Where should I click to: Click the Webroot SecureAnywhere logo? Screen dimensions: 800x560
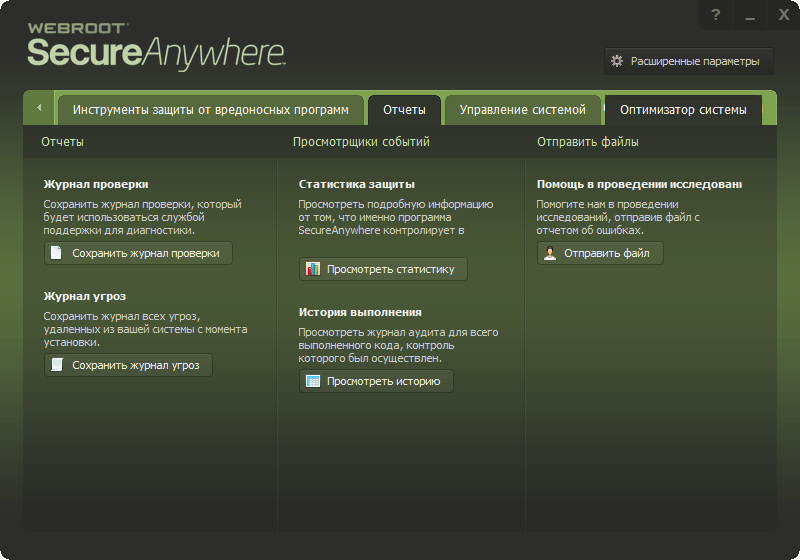156,46
